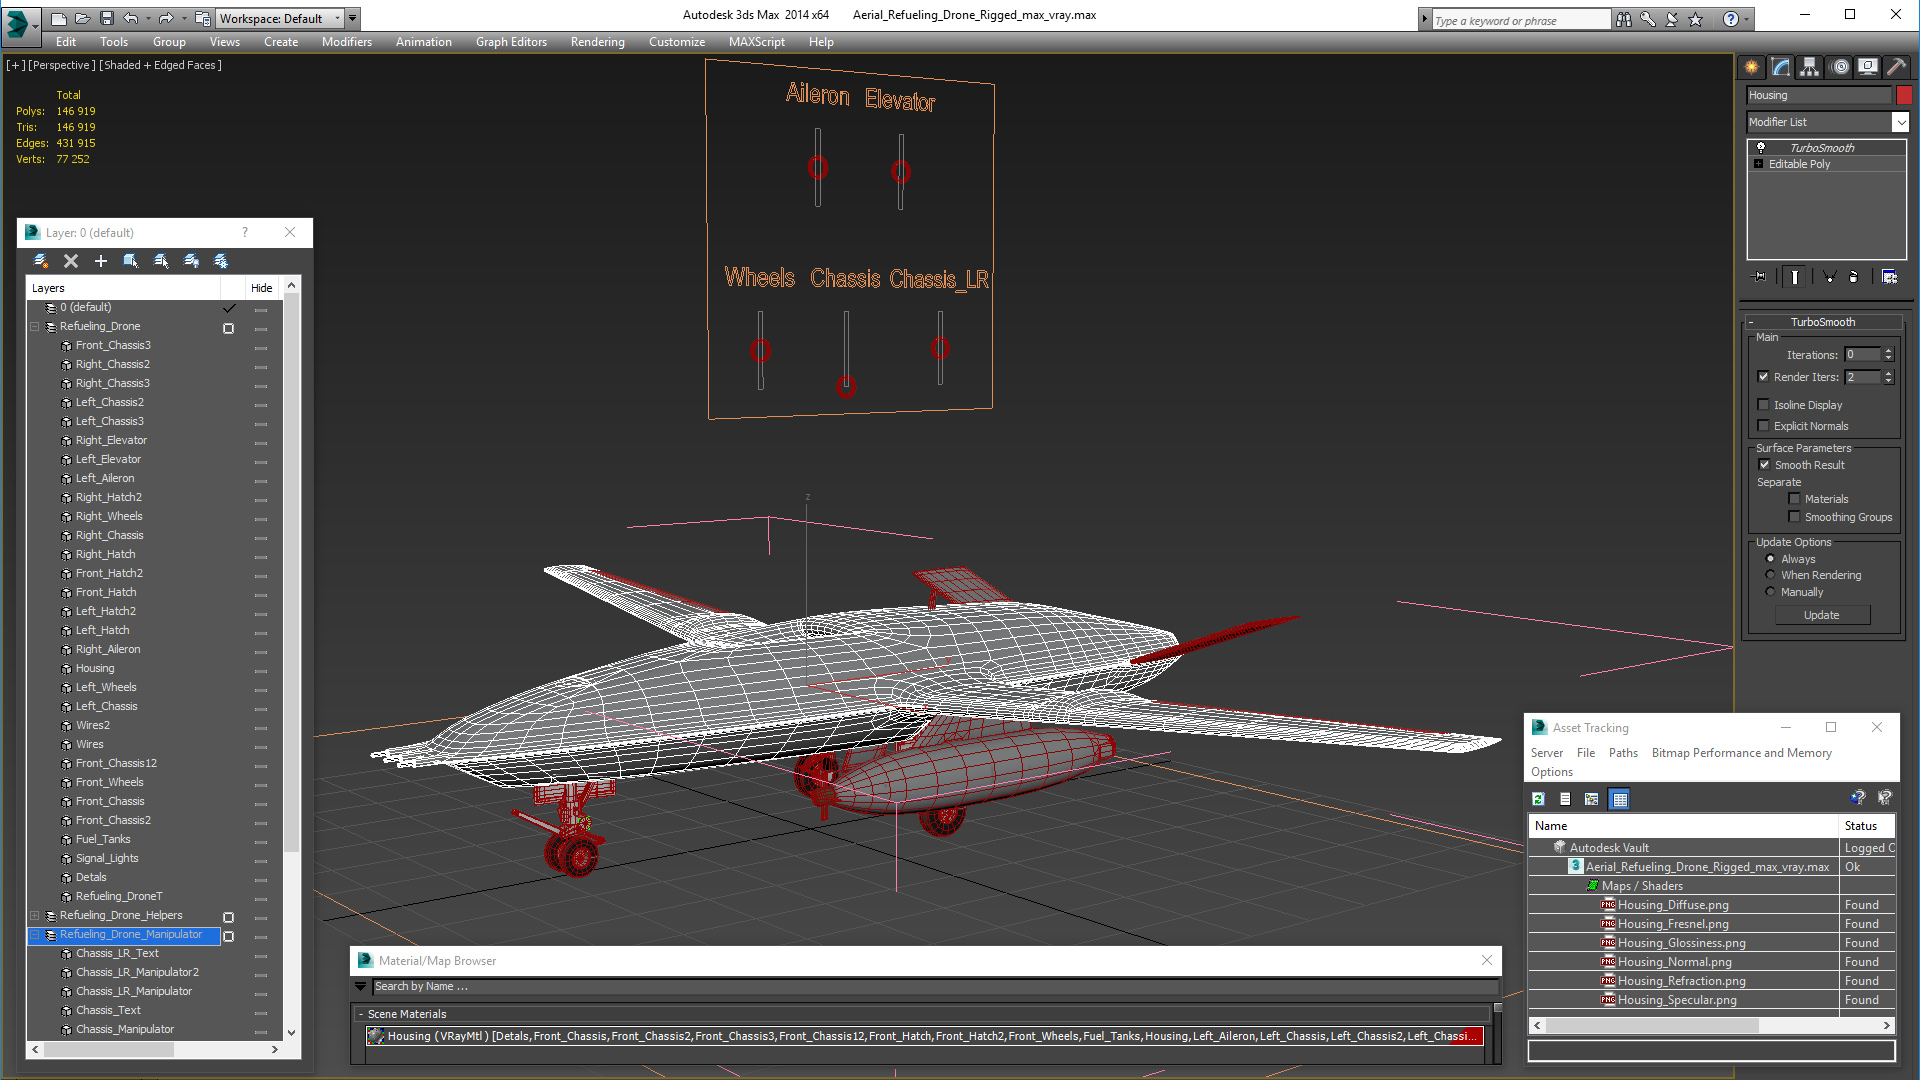Select Manually update radio button

(x=1771, y=592)
